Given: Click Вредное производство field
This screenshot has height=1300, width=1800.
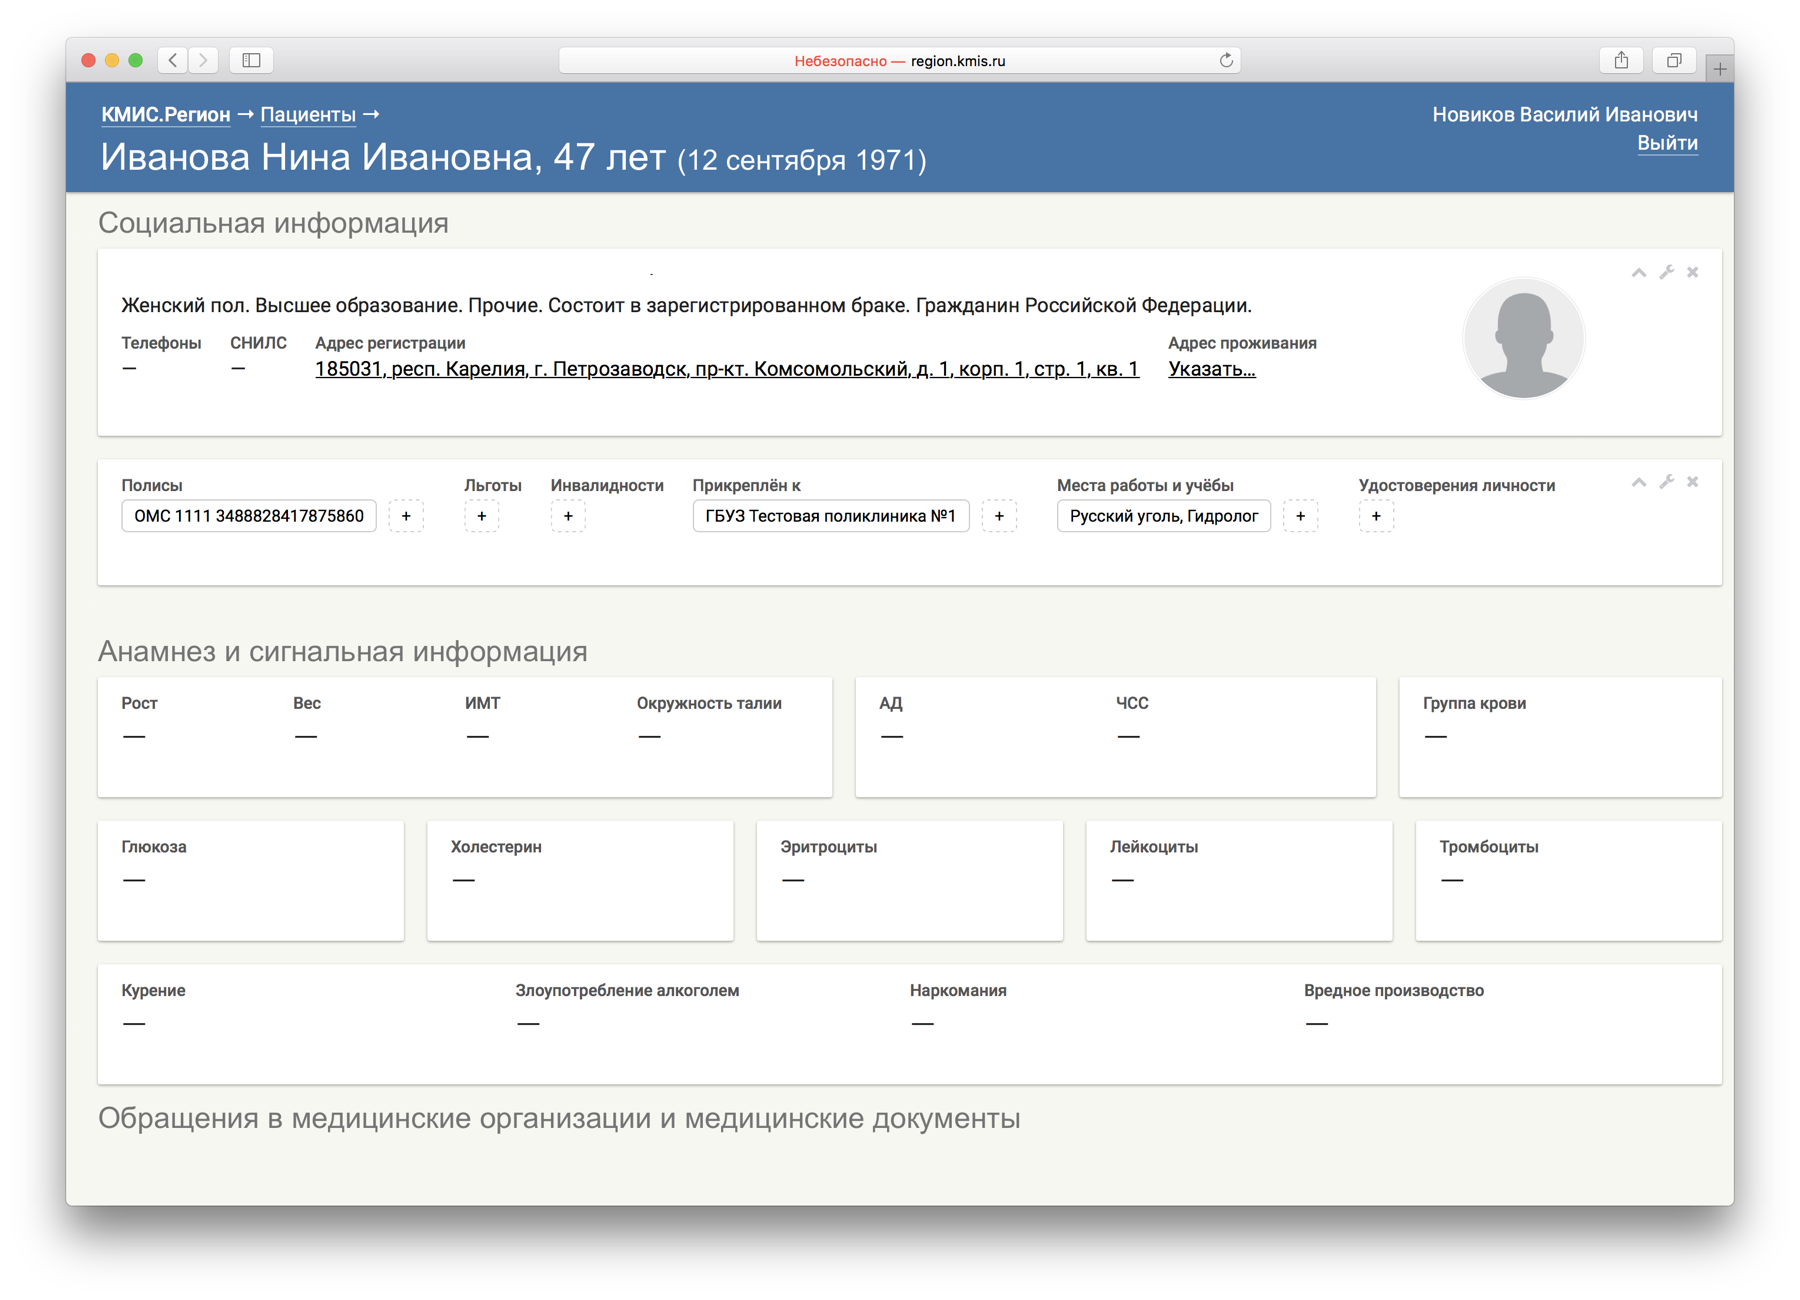Looking at the screenshot, I should pos(1394,1007).
